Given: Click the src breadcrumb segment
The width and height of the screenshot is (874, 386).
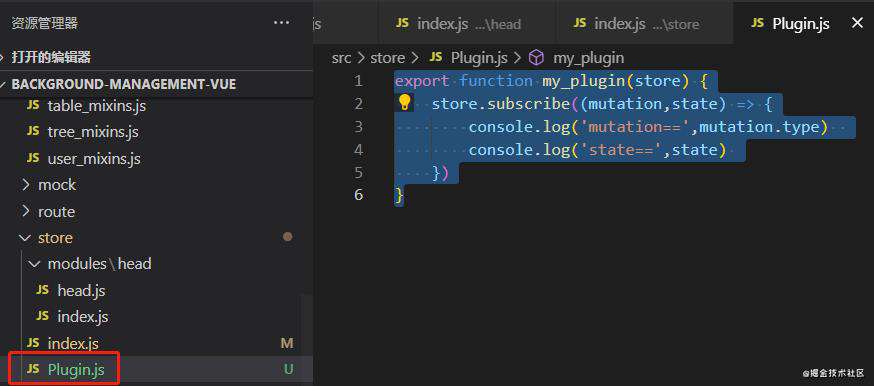Looking at the screenshot, I should tap(342, 58).
